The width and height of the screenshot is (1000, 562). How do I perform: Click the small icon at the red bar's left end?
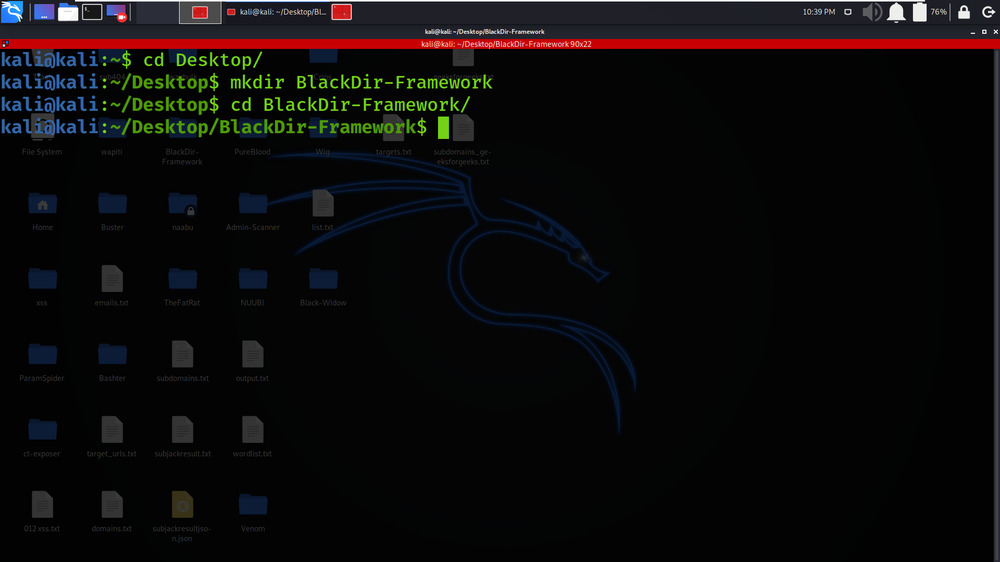[4, 44]
